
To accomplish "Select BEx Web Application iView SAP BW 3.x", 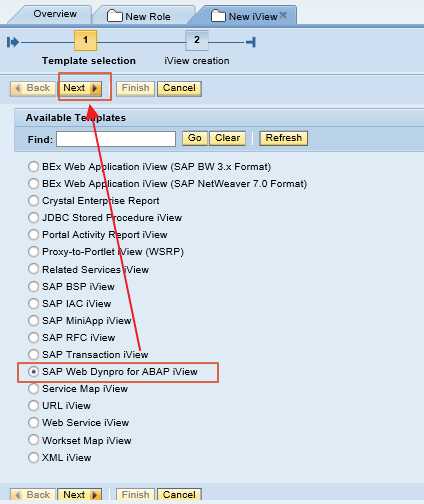I will 33,166.
